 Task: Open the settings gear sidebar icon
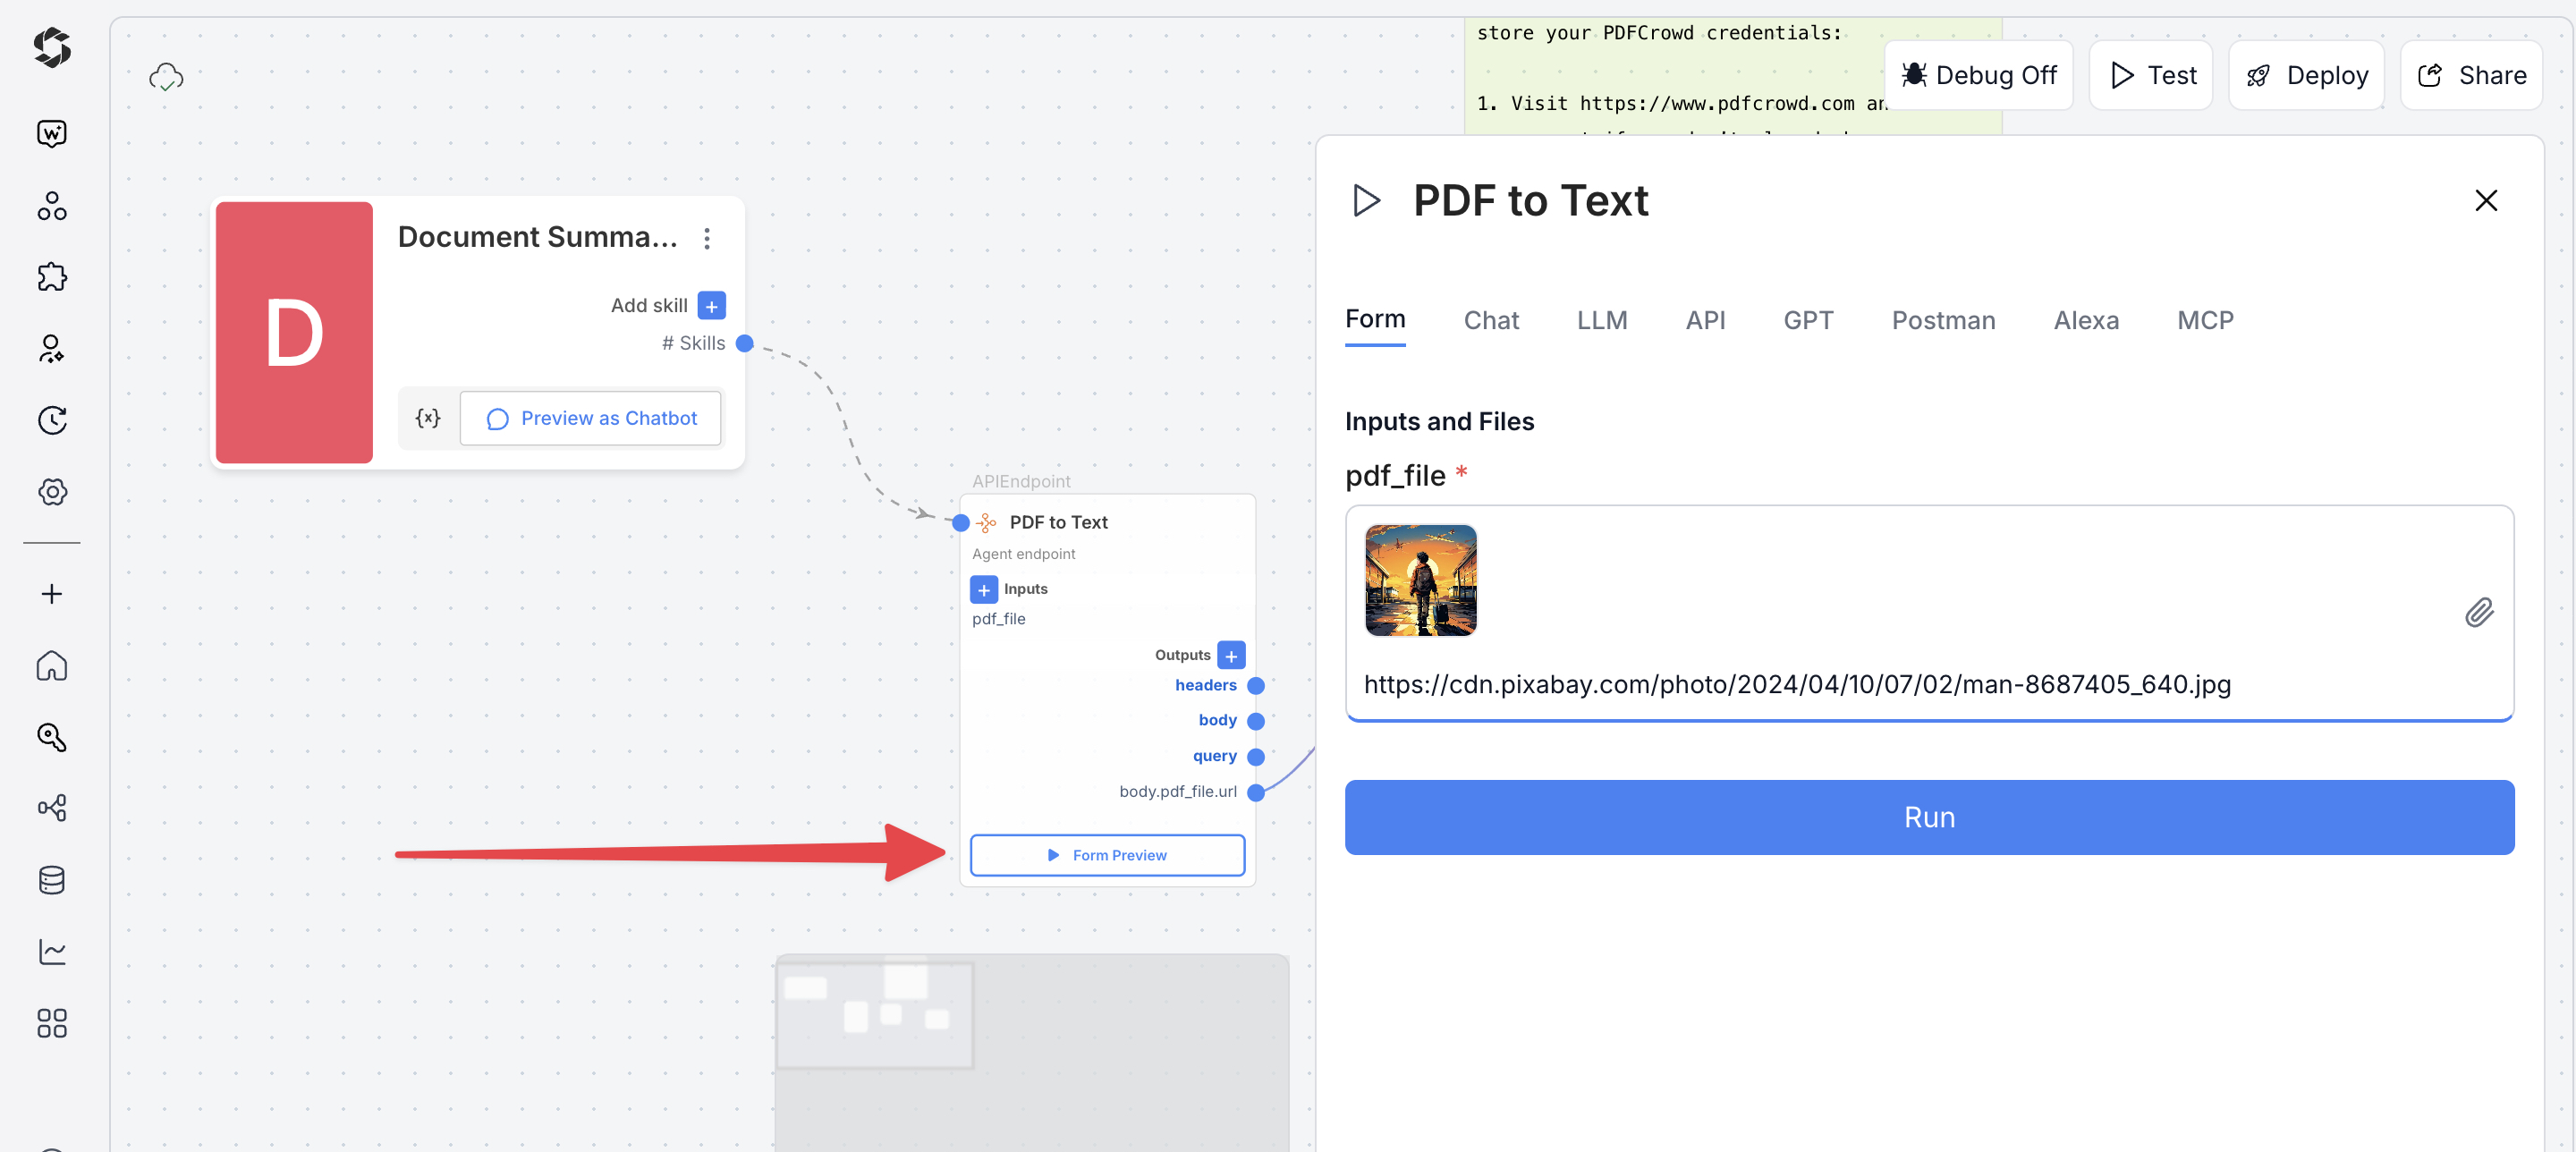(52, 492)
